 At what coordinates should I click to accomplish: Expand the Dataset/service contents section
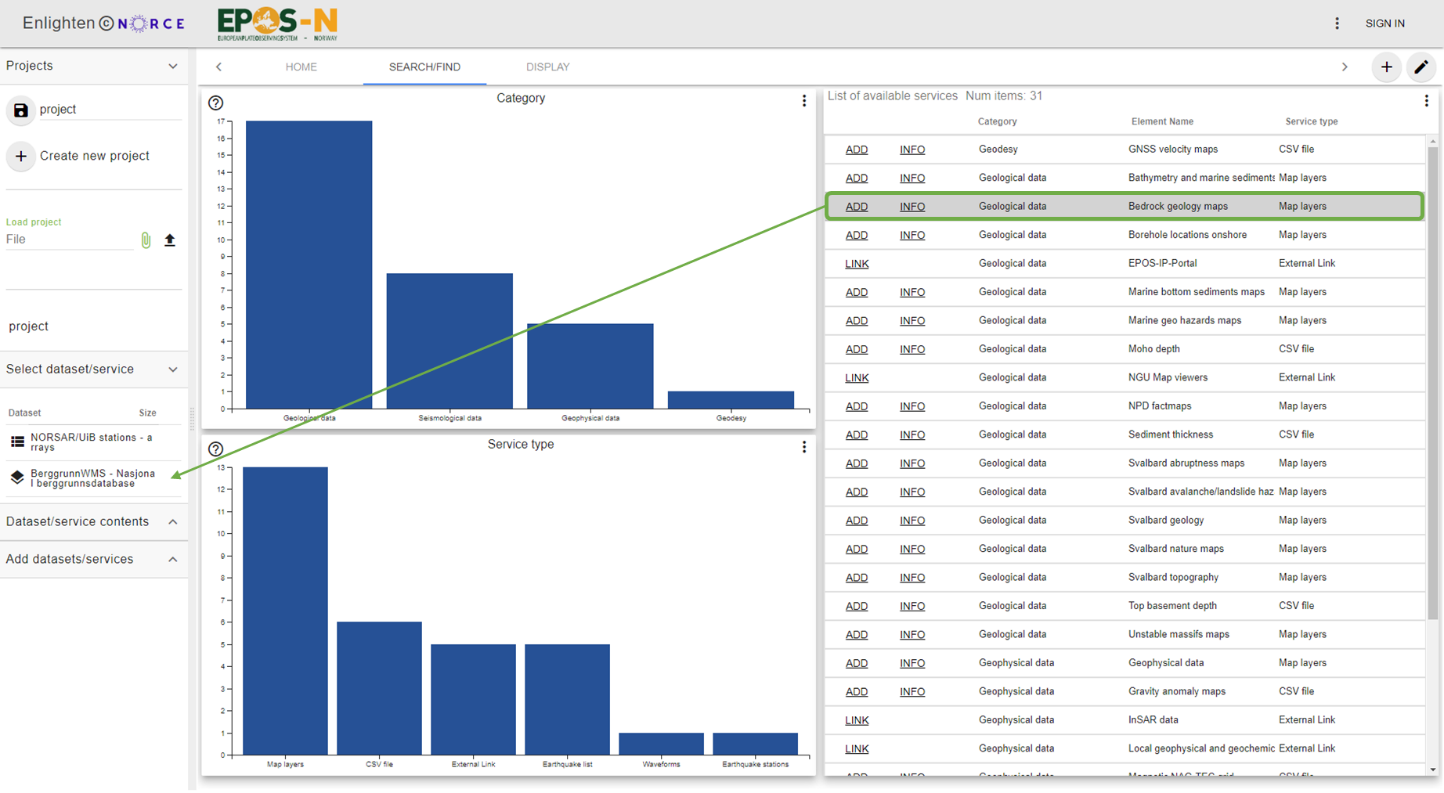173,522
